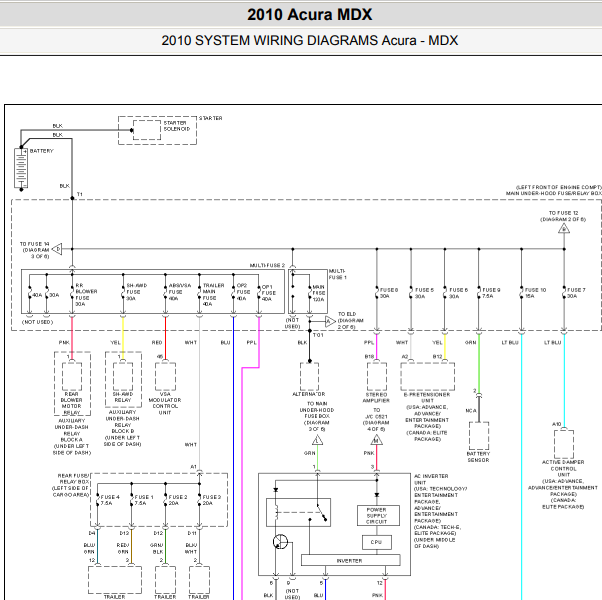The image size is (602, 600).
Task: Click the 2010 SYSTEM WIRING DIAGRAMS subtitle
Action: coord(309,40)
